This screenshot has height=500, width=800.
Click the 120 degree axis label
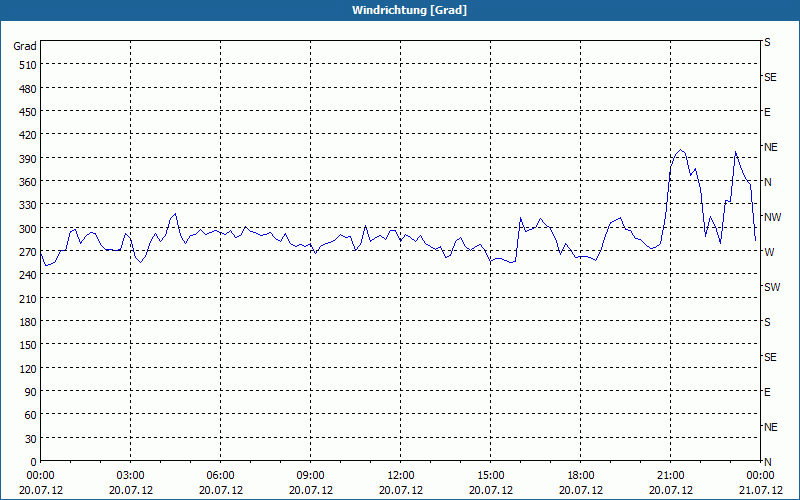(28, 368)
